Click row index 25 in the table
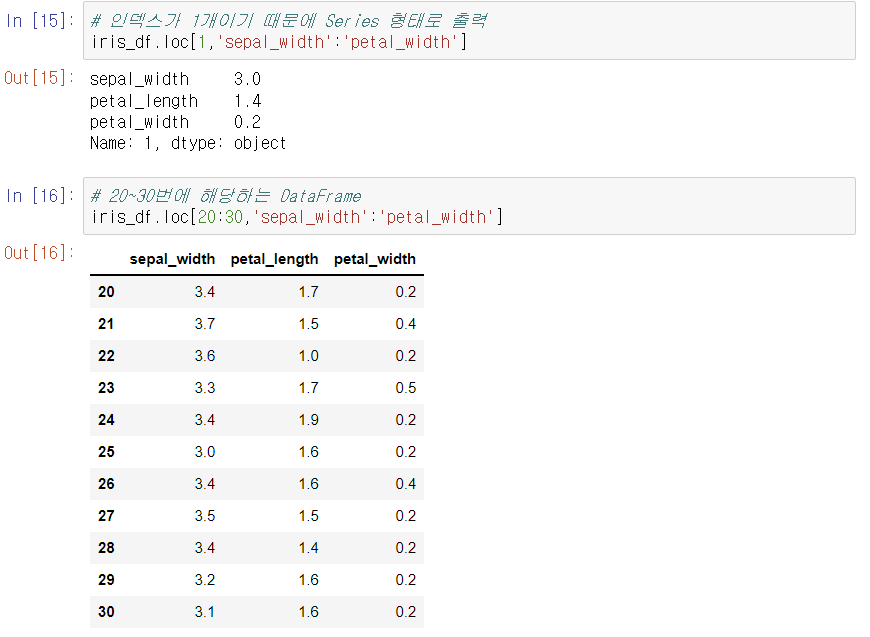Viewport: 870px width, 637px height. (x=106, y=452)
